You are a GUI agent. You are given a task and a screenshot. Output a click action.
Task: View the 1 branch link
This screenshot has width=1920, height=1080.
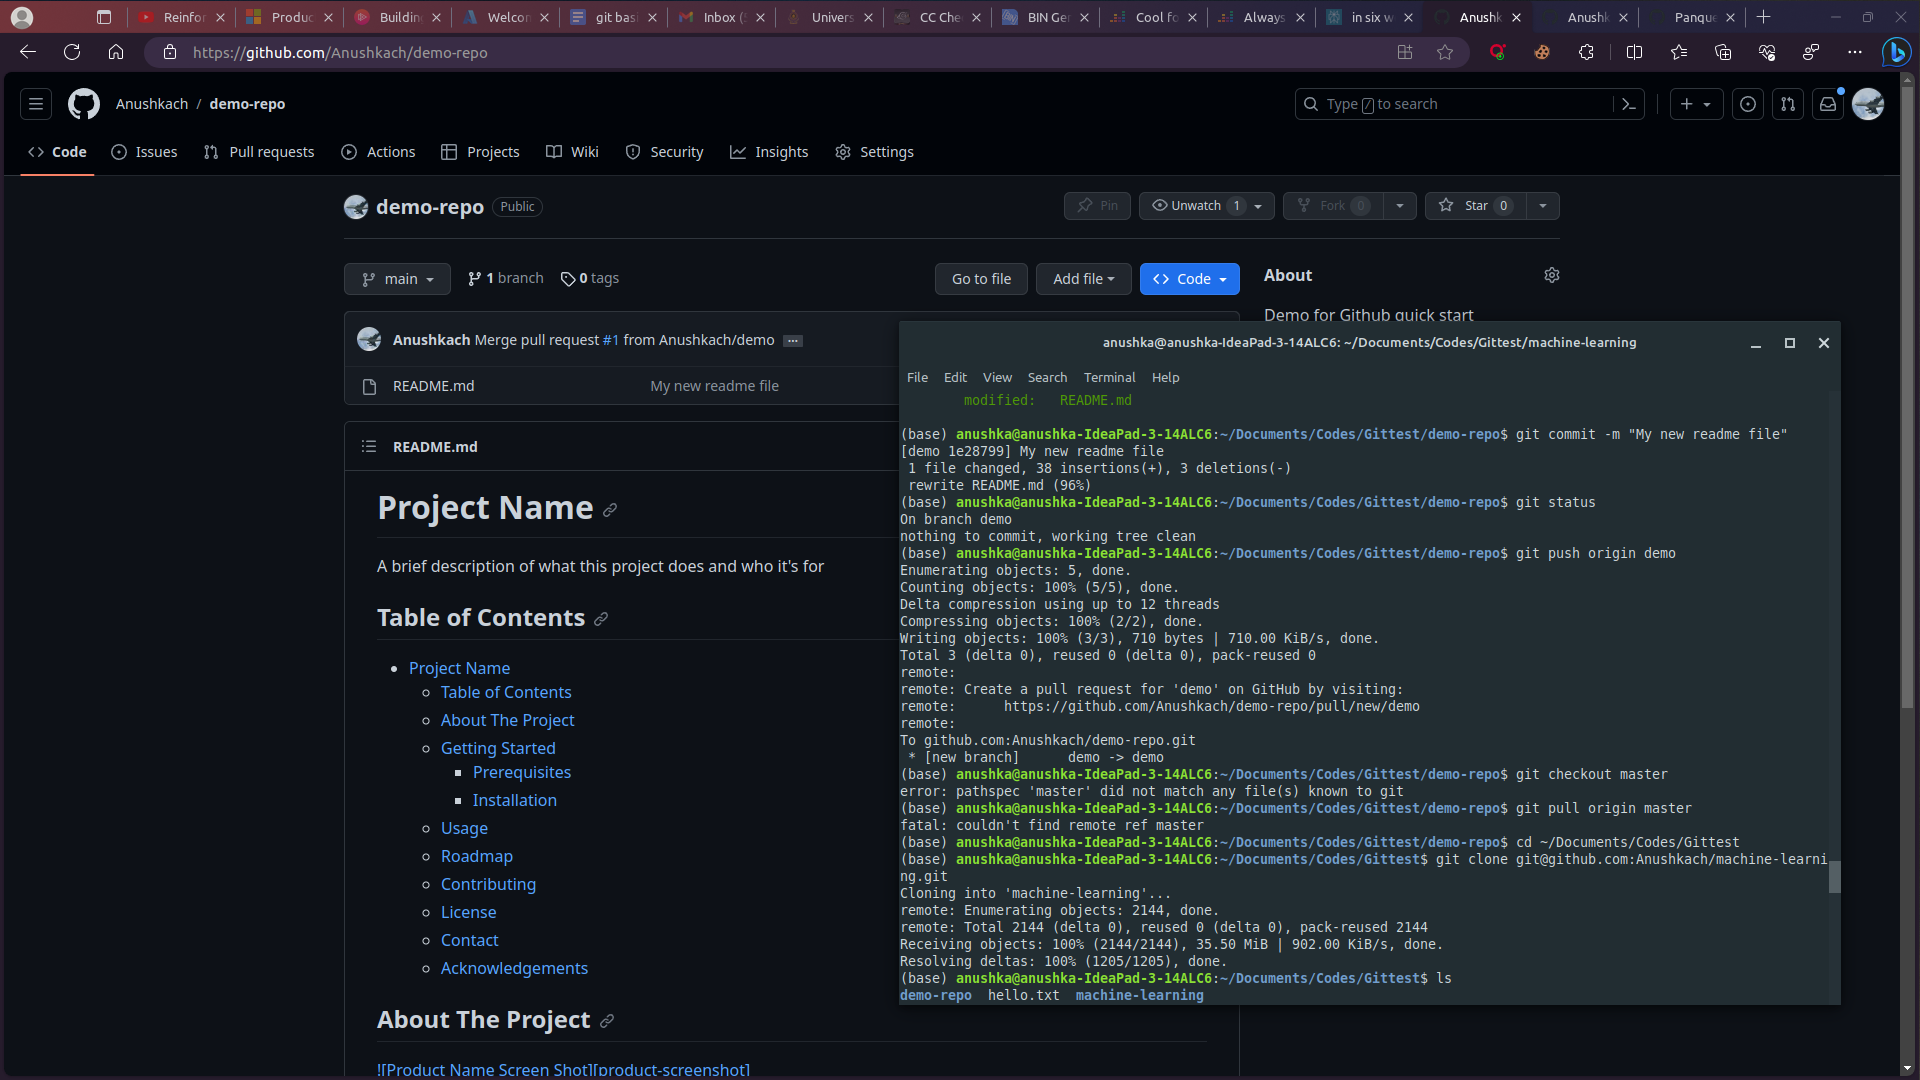(506, 278)
